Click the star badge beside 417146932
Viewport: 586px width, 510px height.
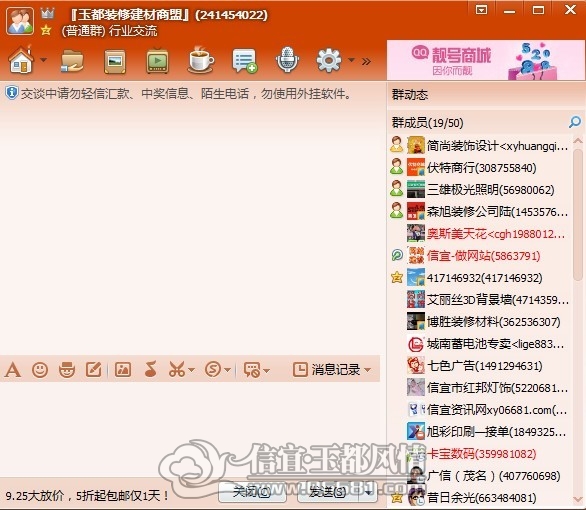pos(397,277)
